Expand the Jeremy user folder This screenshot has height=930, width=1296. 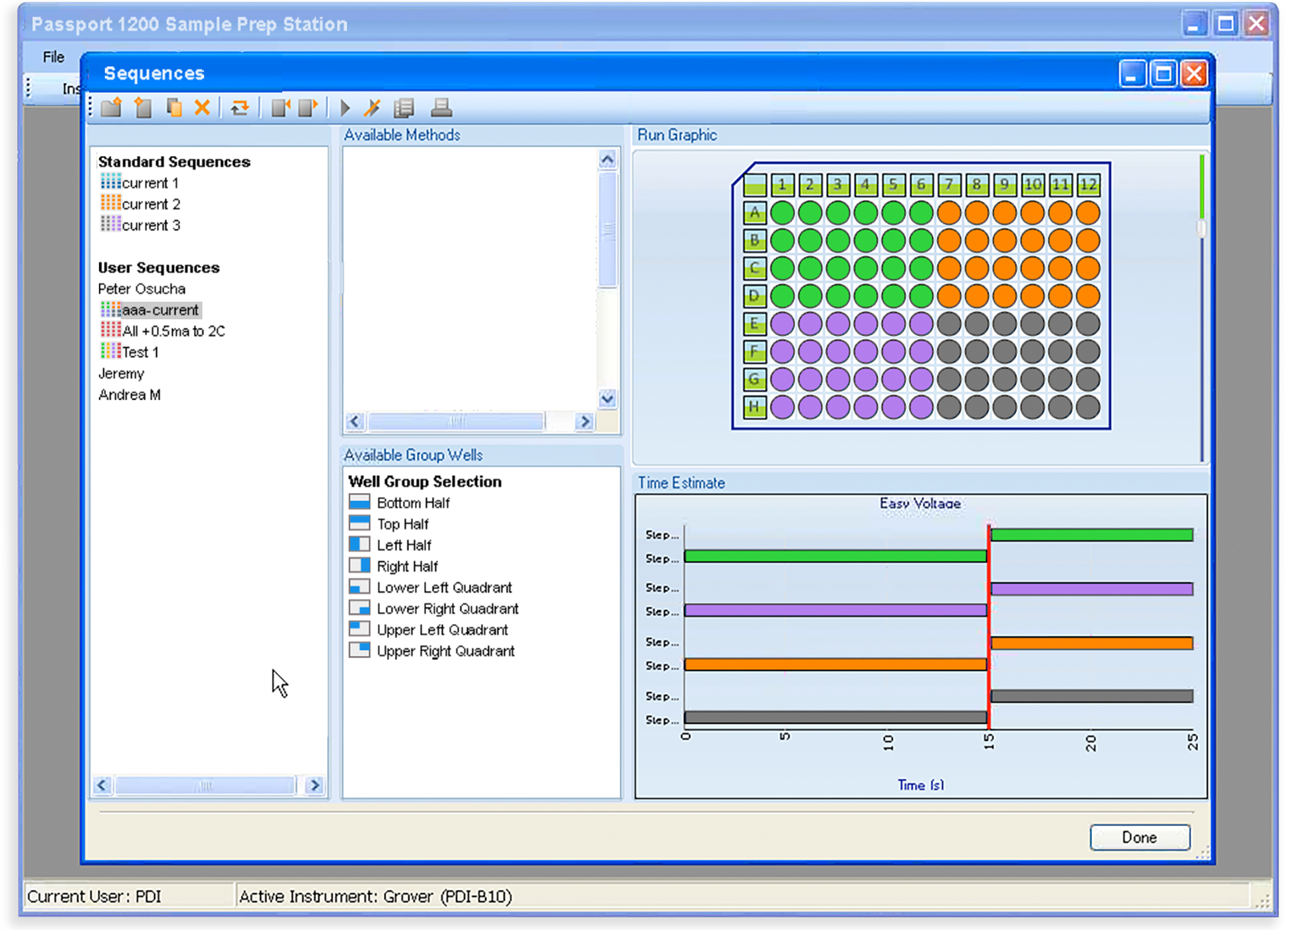pyautogui.click(x=121, y=373)
